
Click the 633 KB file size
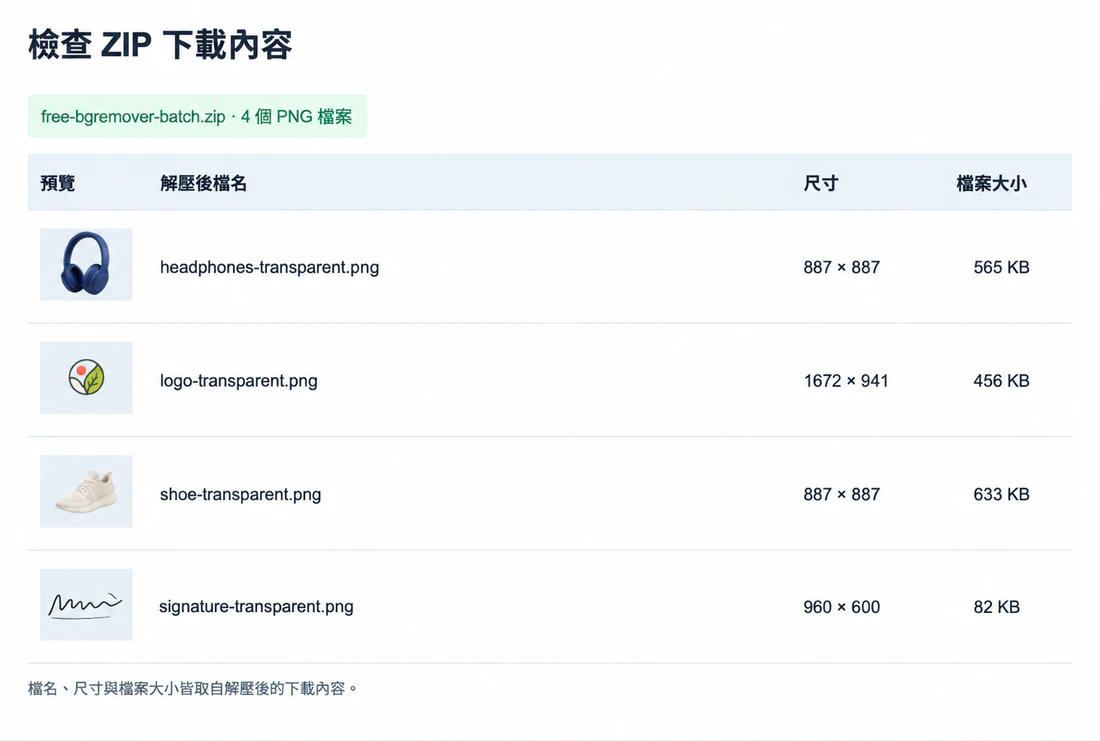pos(1001,495)
